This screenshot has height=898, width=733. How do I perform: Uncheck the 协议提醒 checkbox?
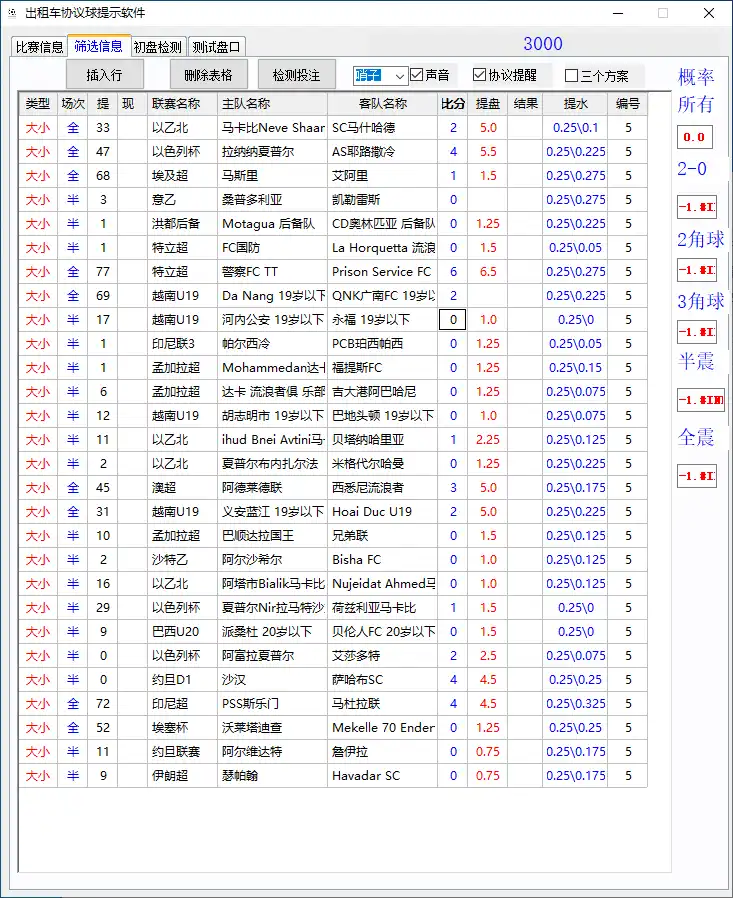[x=479, y=75]
